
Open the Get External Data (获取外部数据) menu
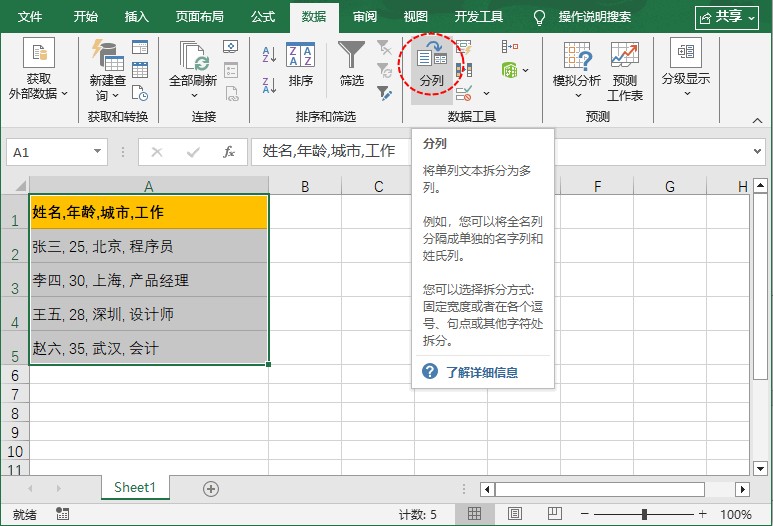click(38, 69)
